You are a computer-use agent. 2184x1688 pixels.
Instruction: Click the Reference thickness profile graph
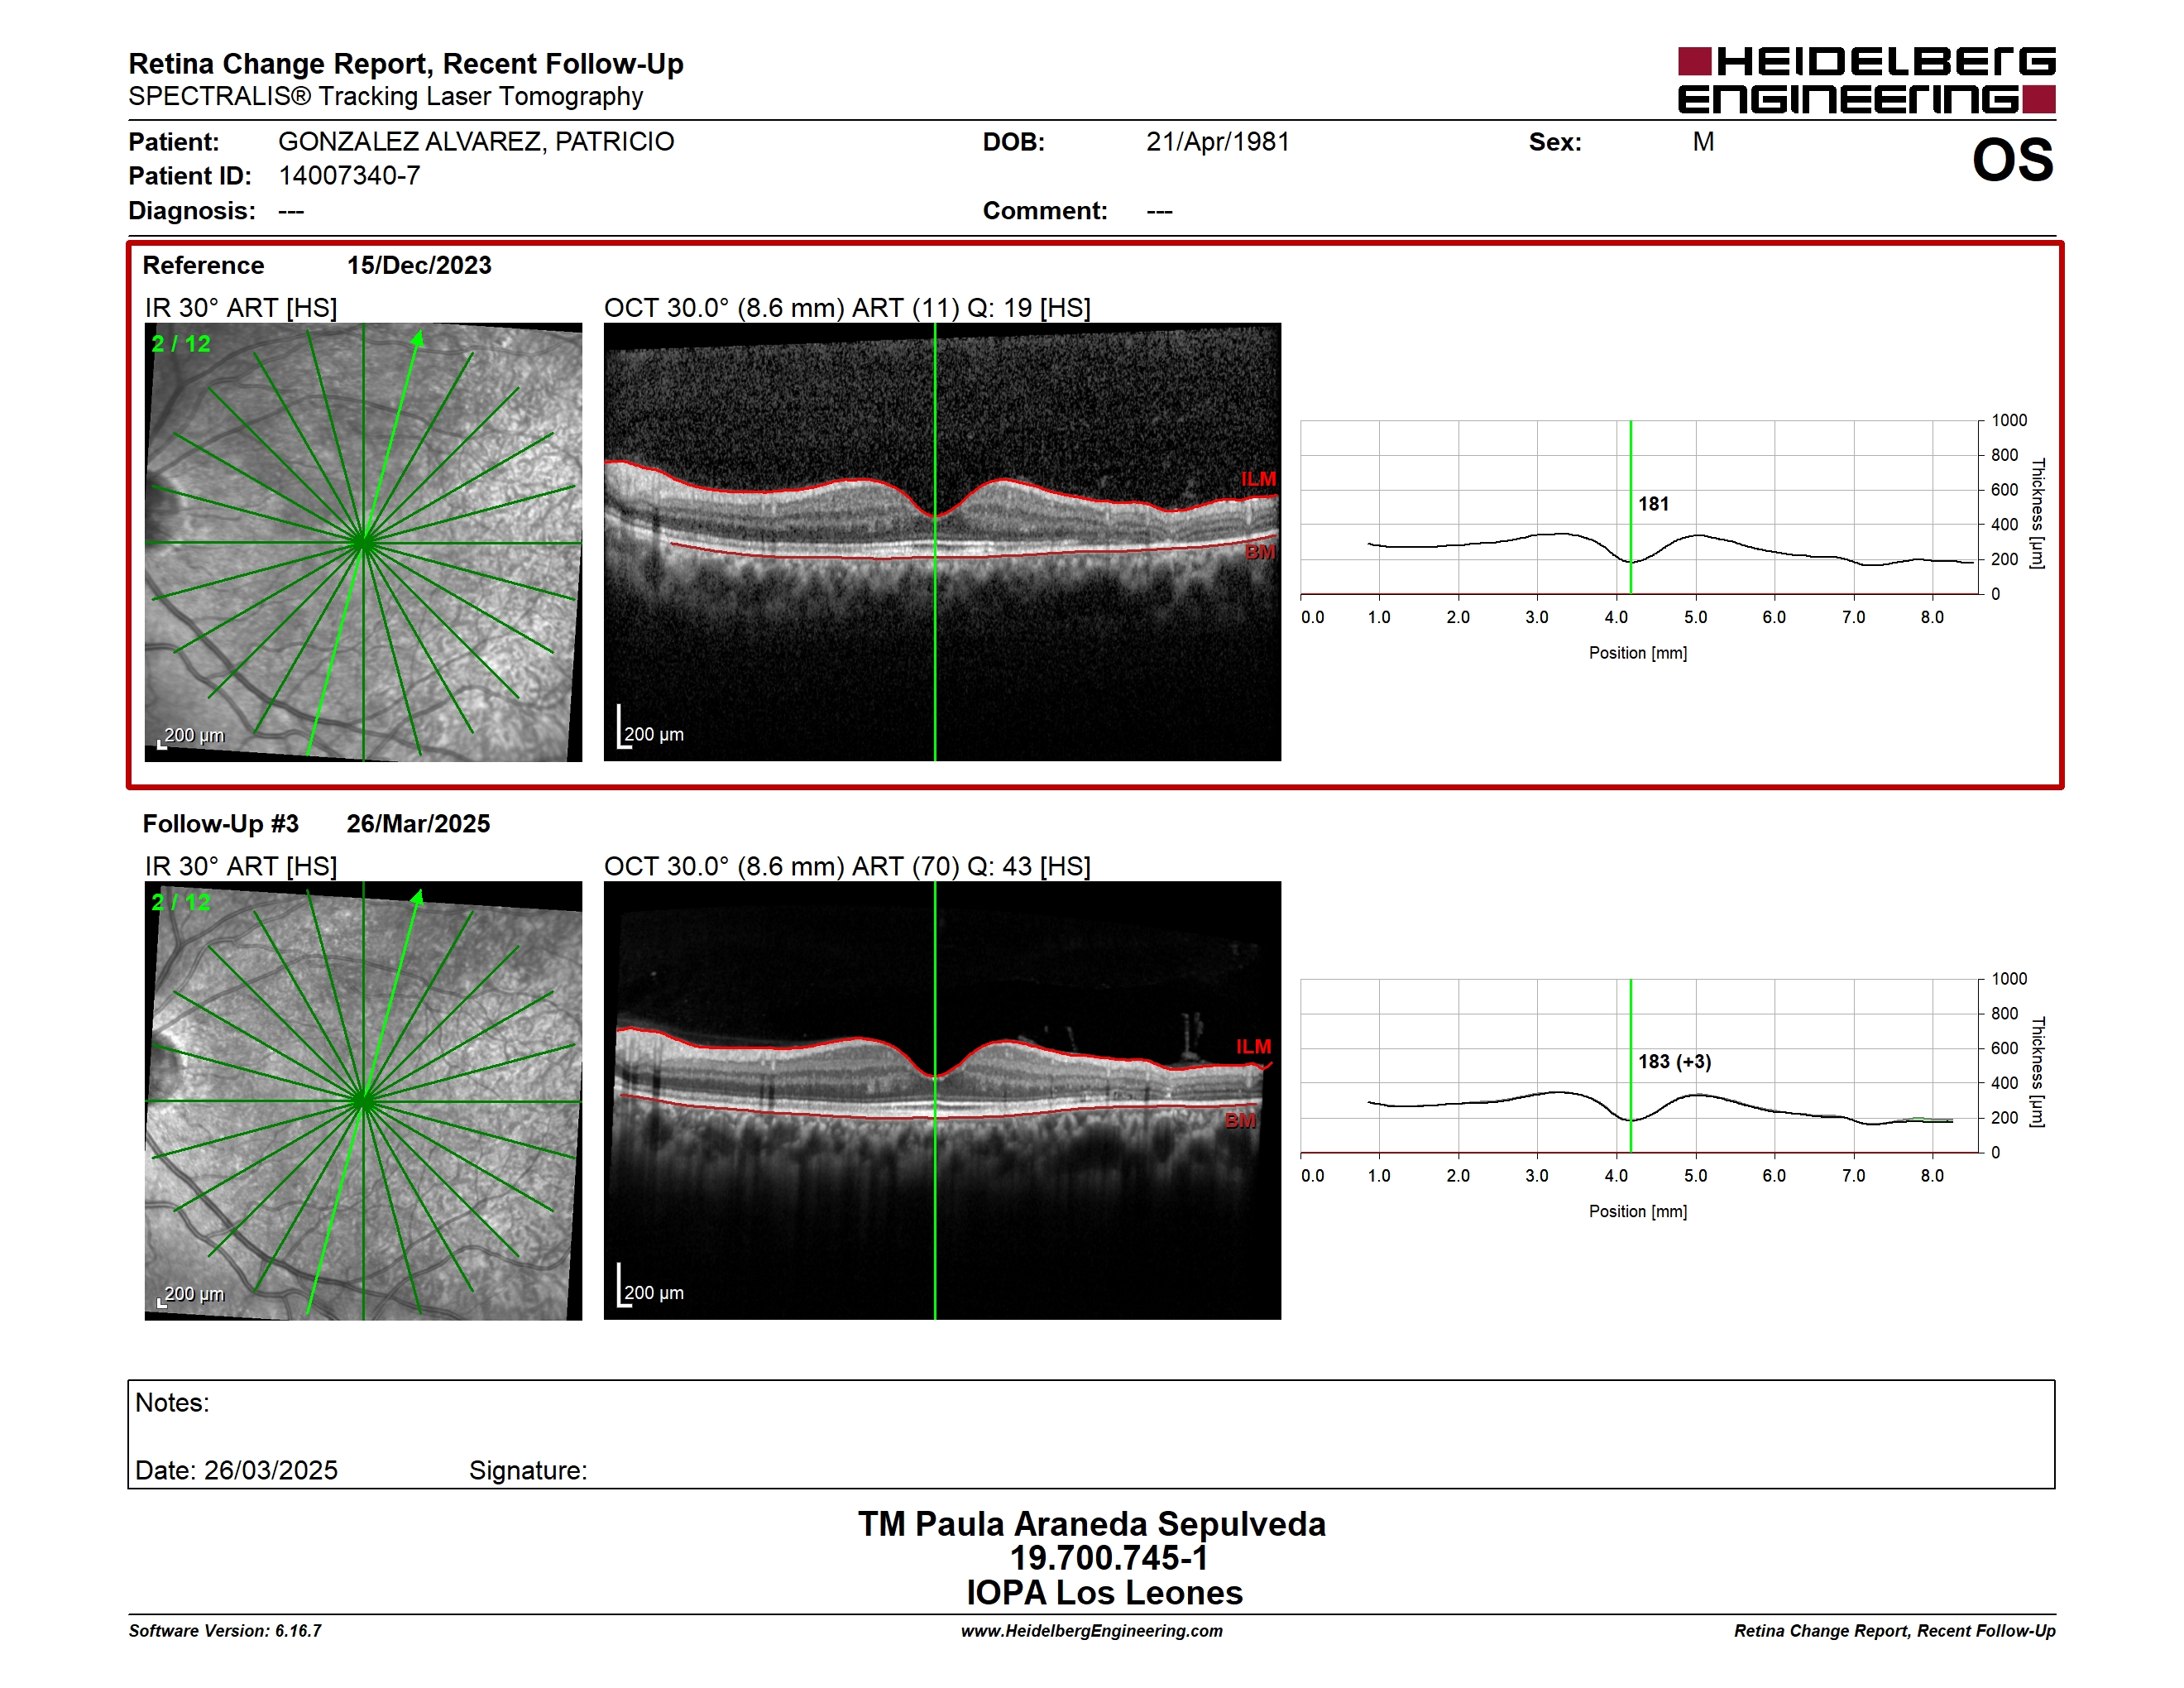click(x=1640, y=507)
